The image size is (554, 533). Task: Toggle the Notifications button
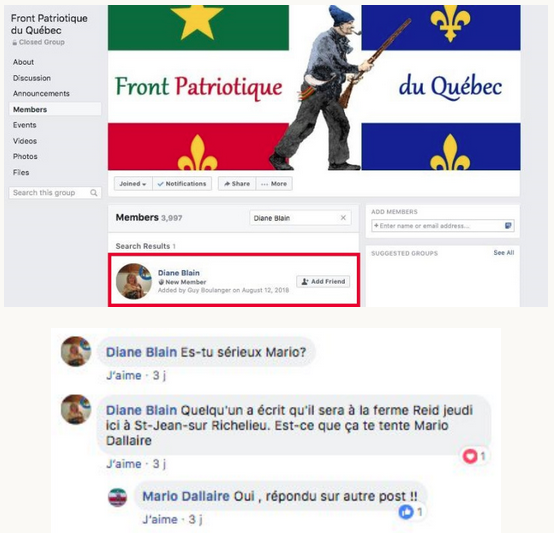[182, 184]
